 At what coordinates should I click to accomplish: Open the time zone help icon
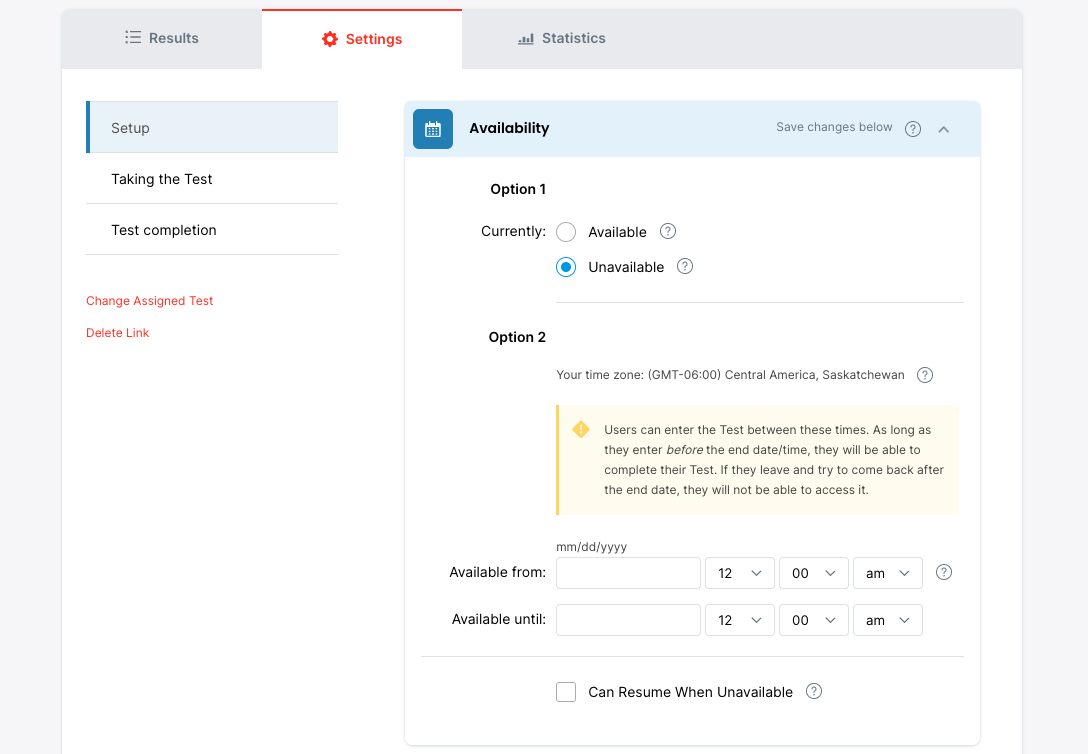coord(925,375)
